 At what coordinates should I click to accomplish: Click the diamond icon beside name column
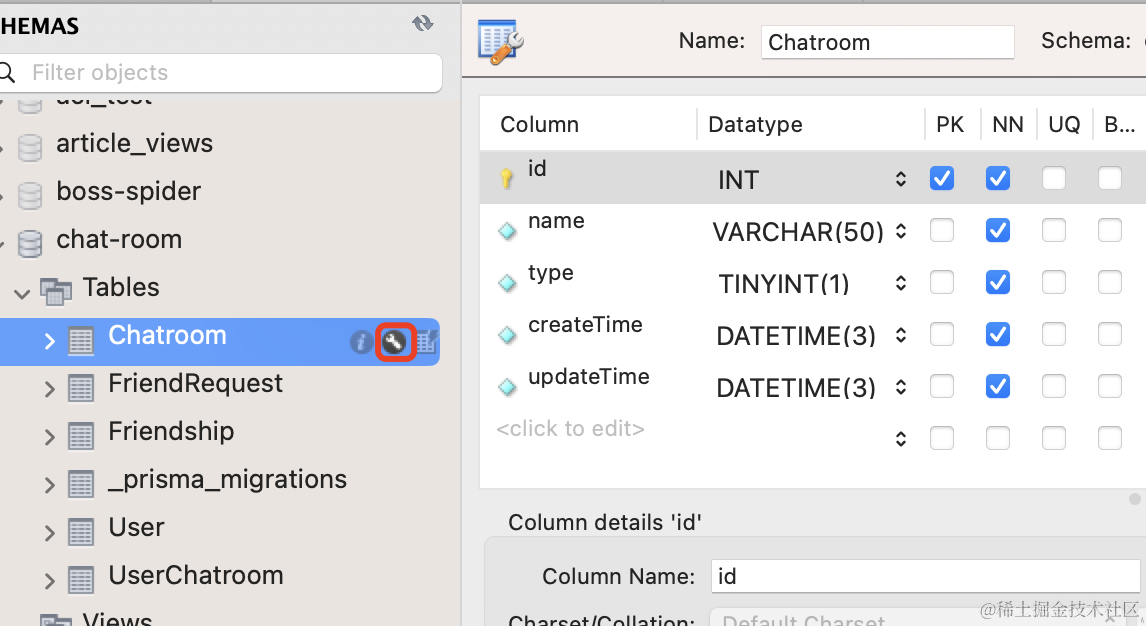tap(507, 231)
